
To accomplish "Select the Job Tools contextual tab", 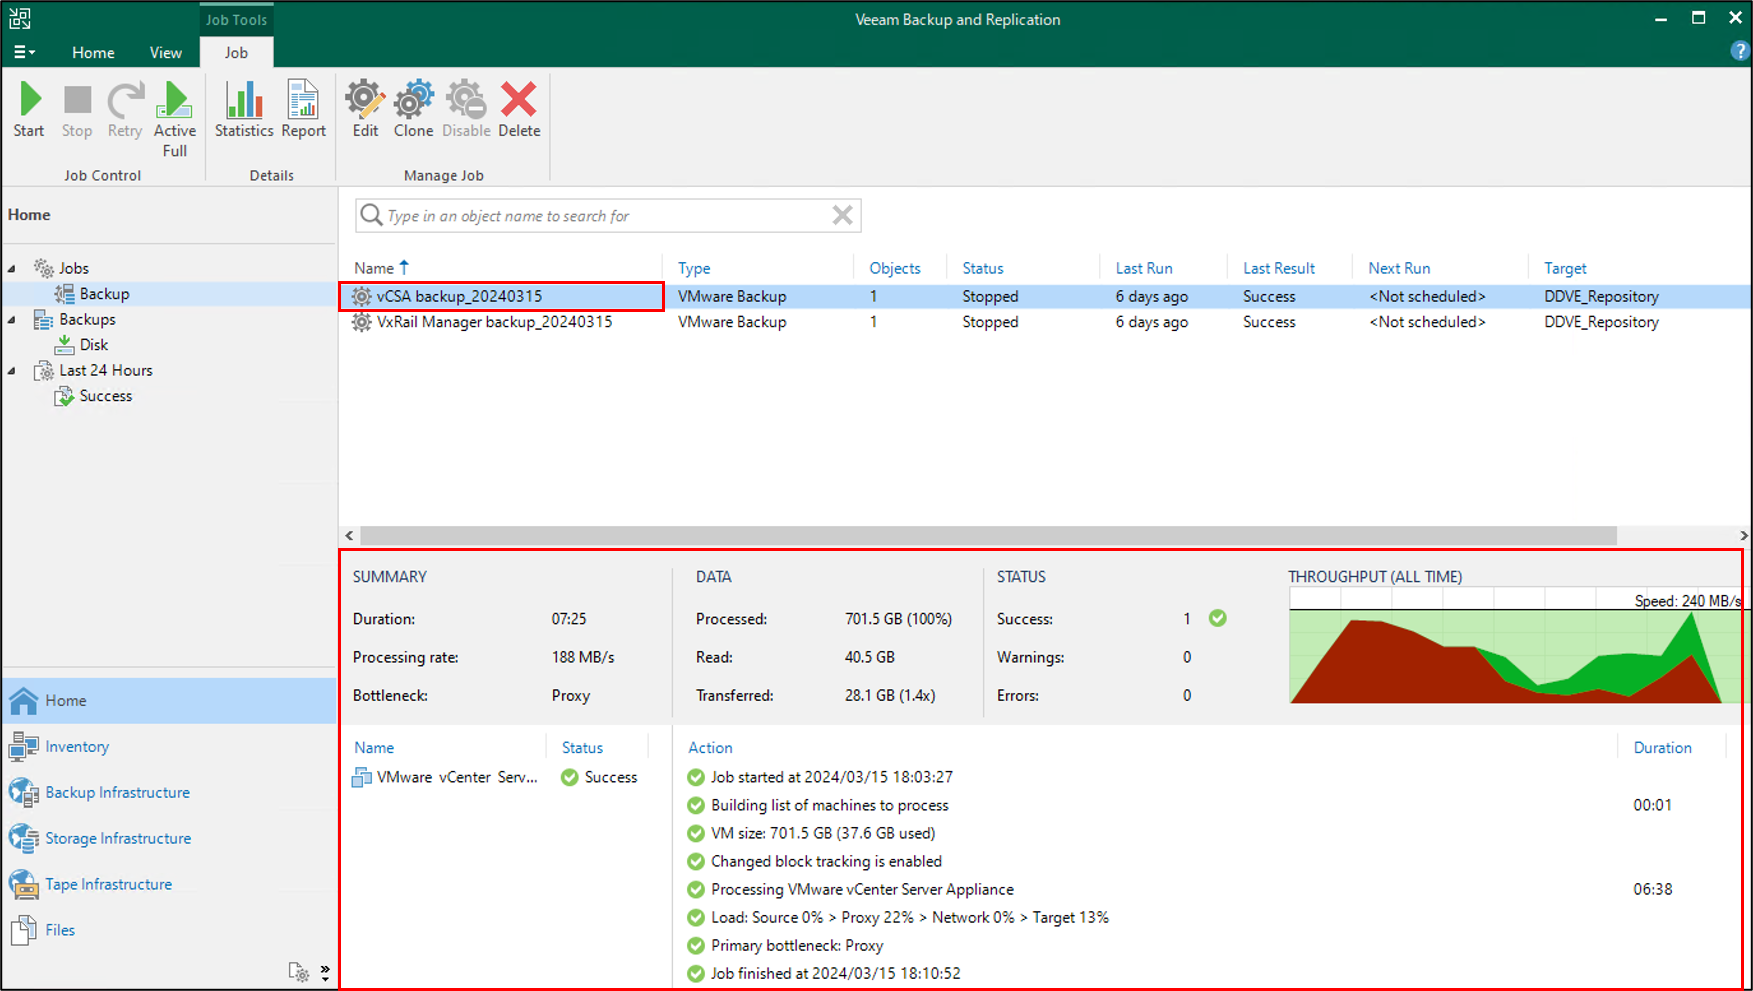I will 236,19.
